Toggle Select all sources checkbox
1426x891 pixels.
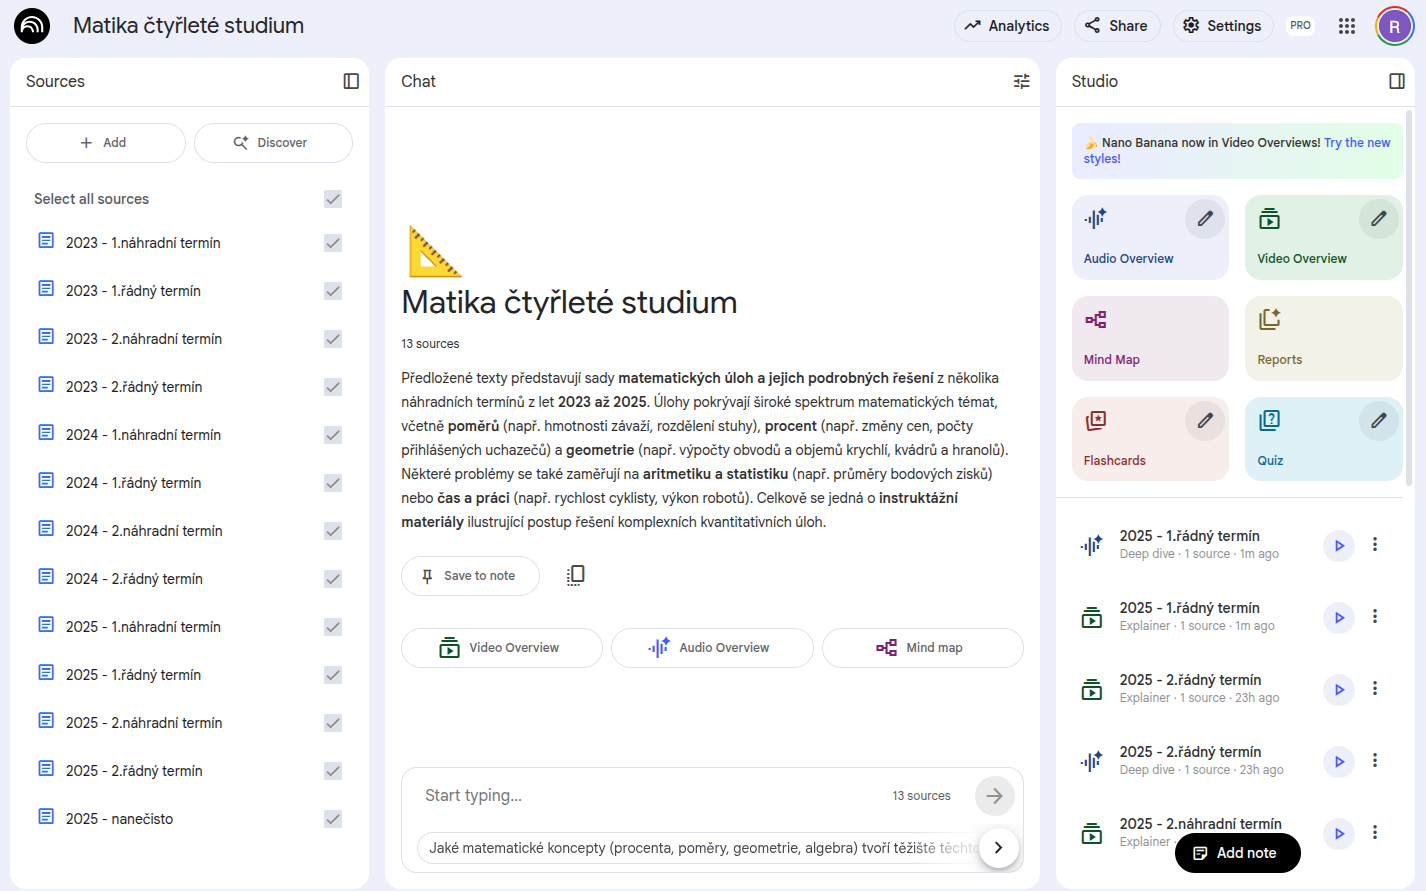[333, 199]
